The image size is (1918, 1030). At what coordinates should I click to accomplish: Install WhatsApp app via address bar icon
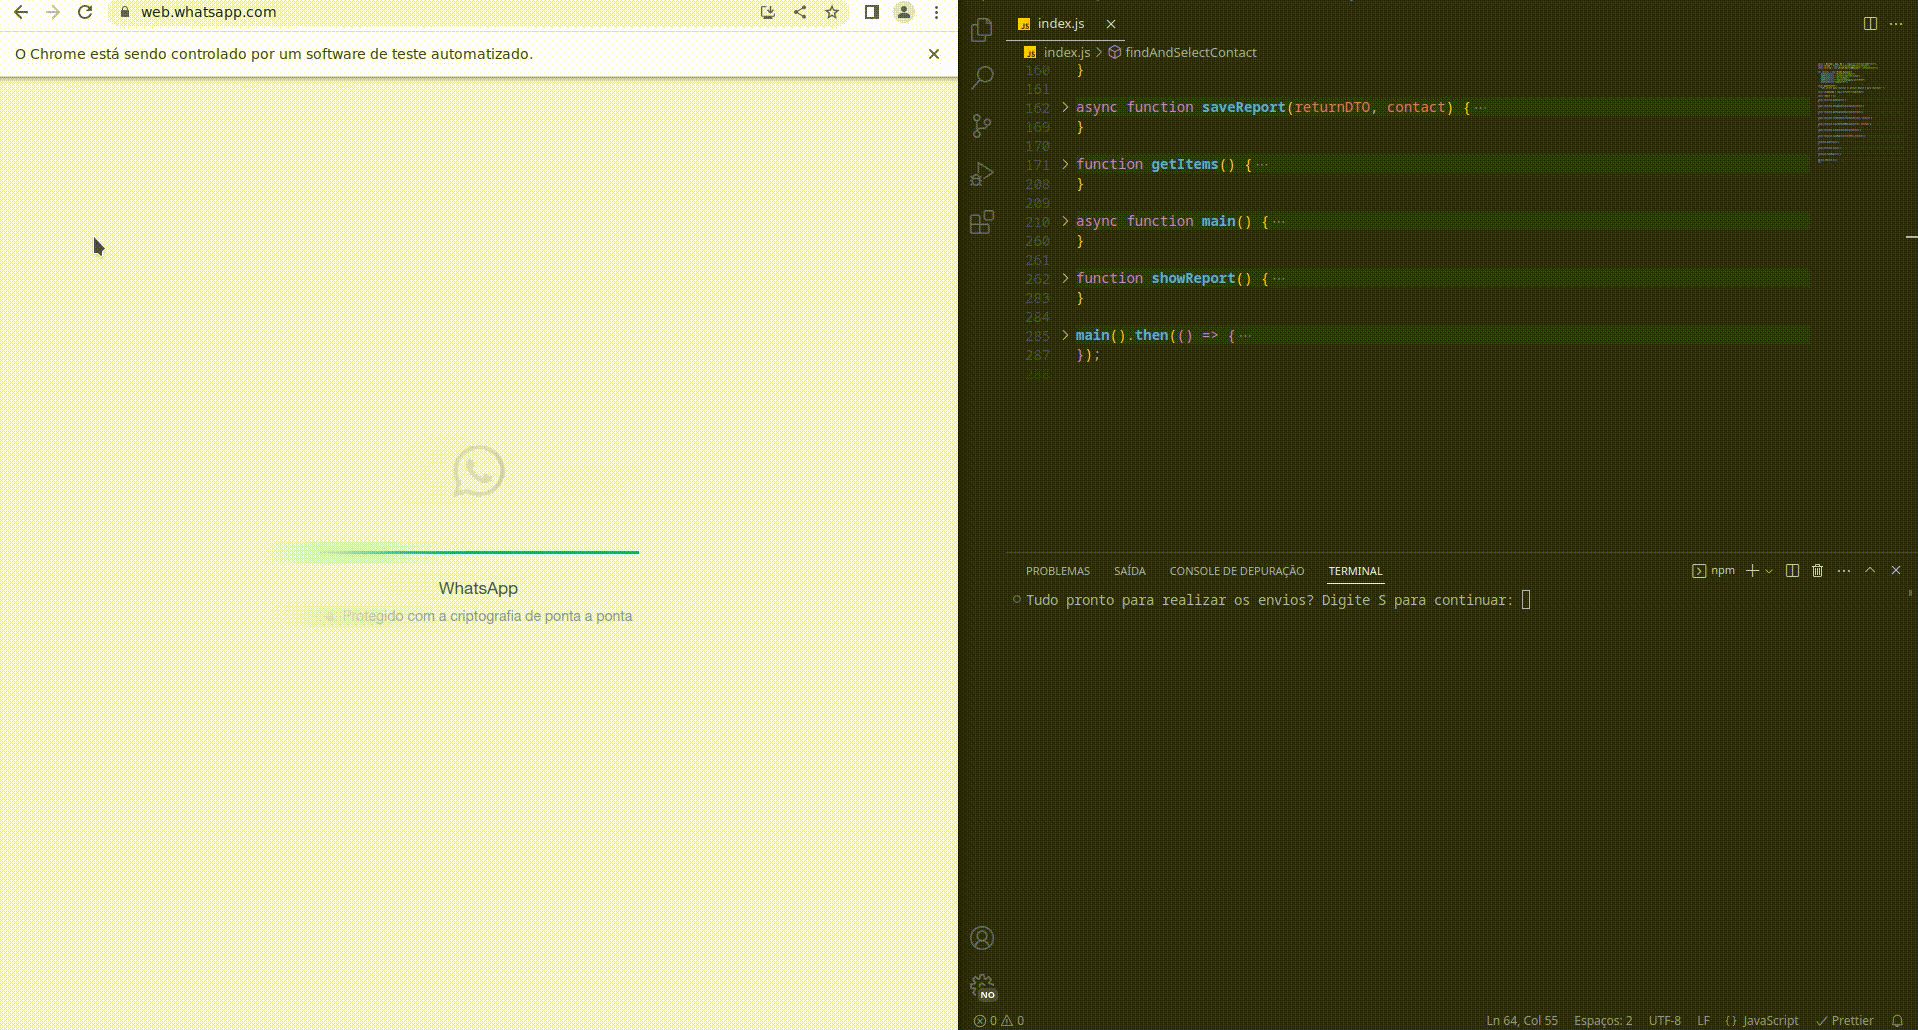(x=768, y=12)
